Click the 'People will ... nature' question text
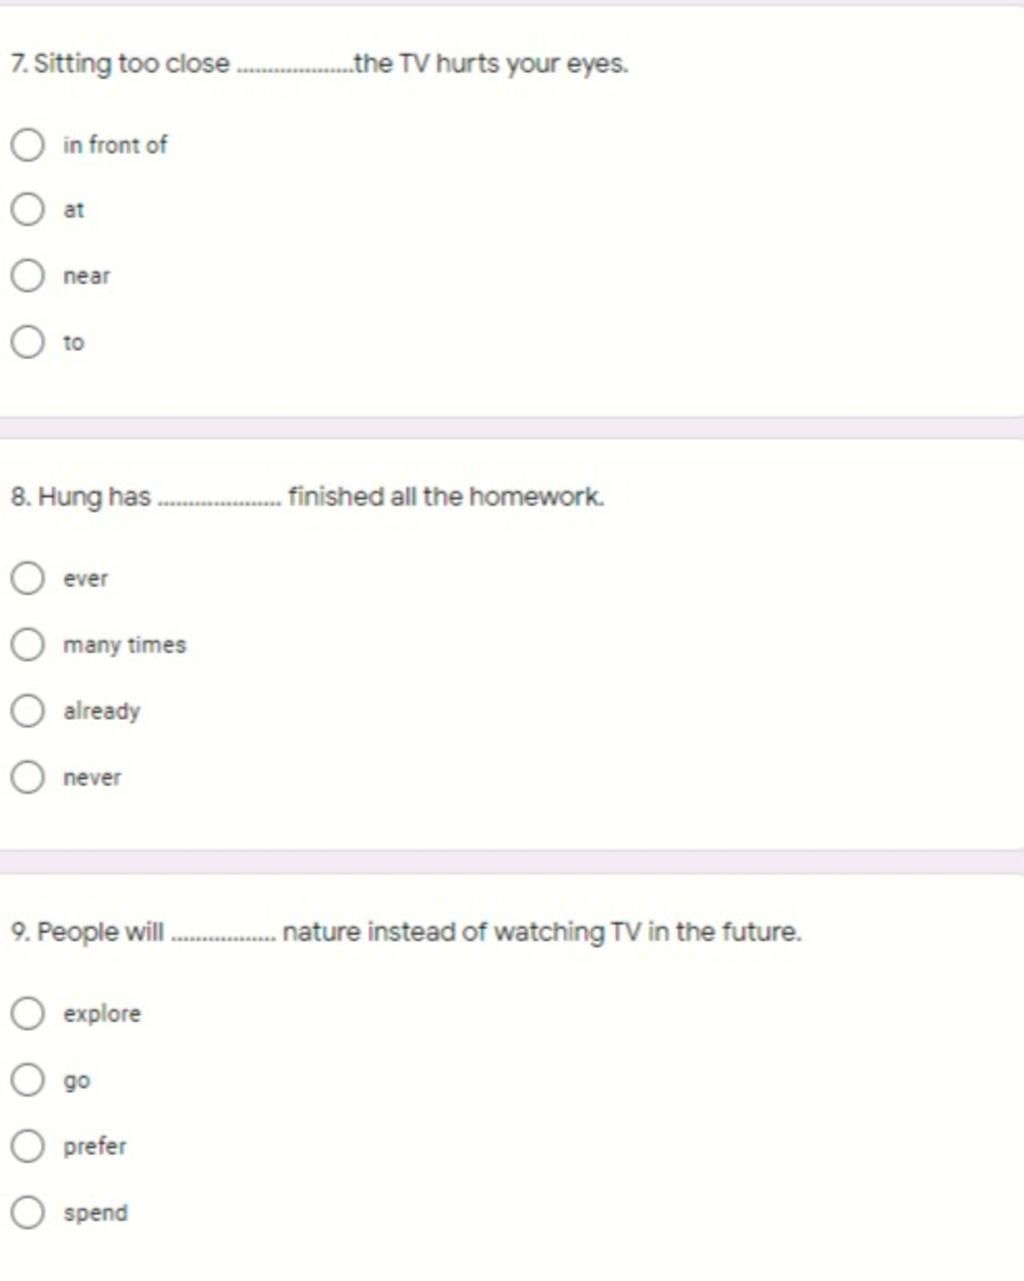 406,933
